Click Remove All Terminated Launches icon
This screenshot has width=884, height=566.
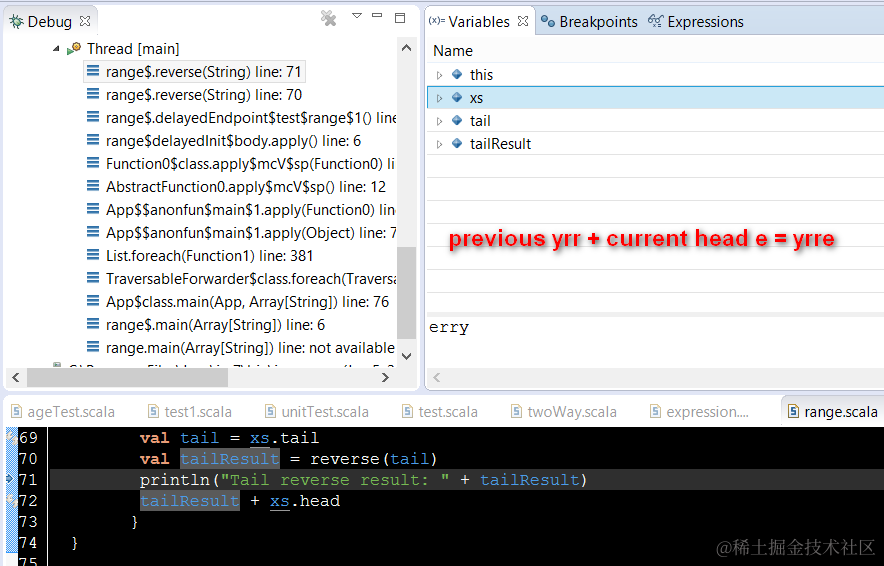coord(328,18)
